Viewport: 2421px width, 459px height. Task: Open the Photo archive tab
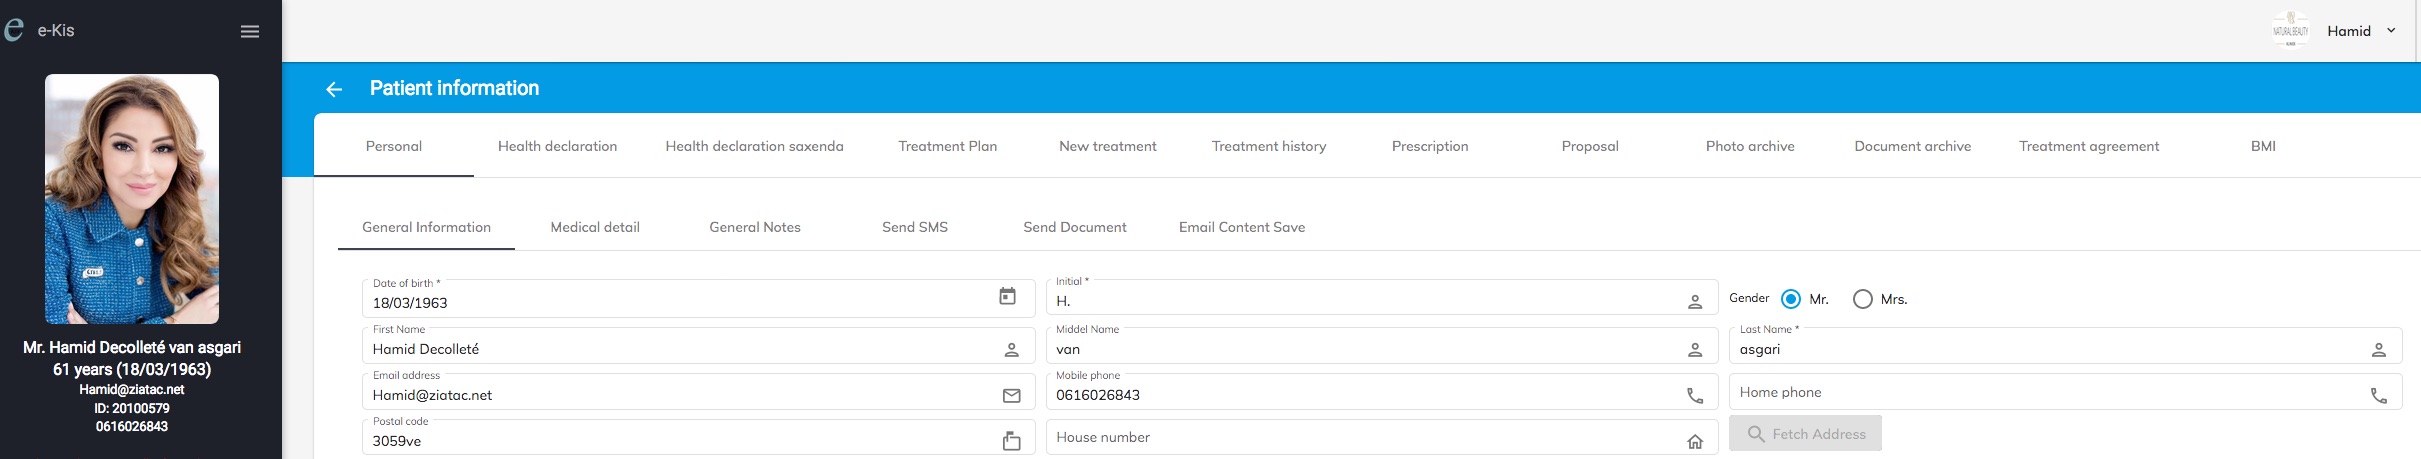[1750, 146]
